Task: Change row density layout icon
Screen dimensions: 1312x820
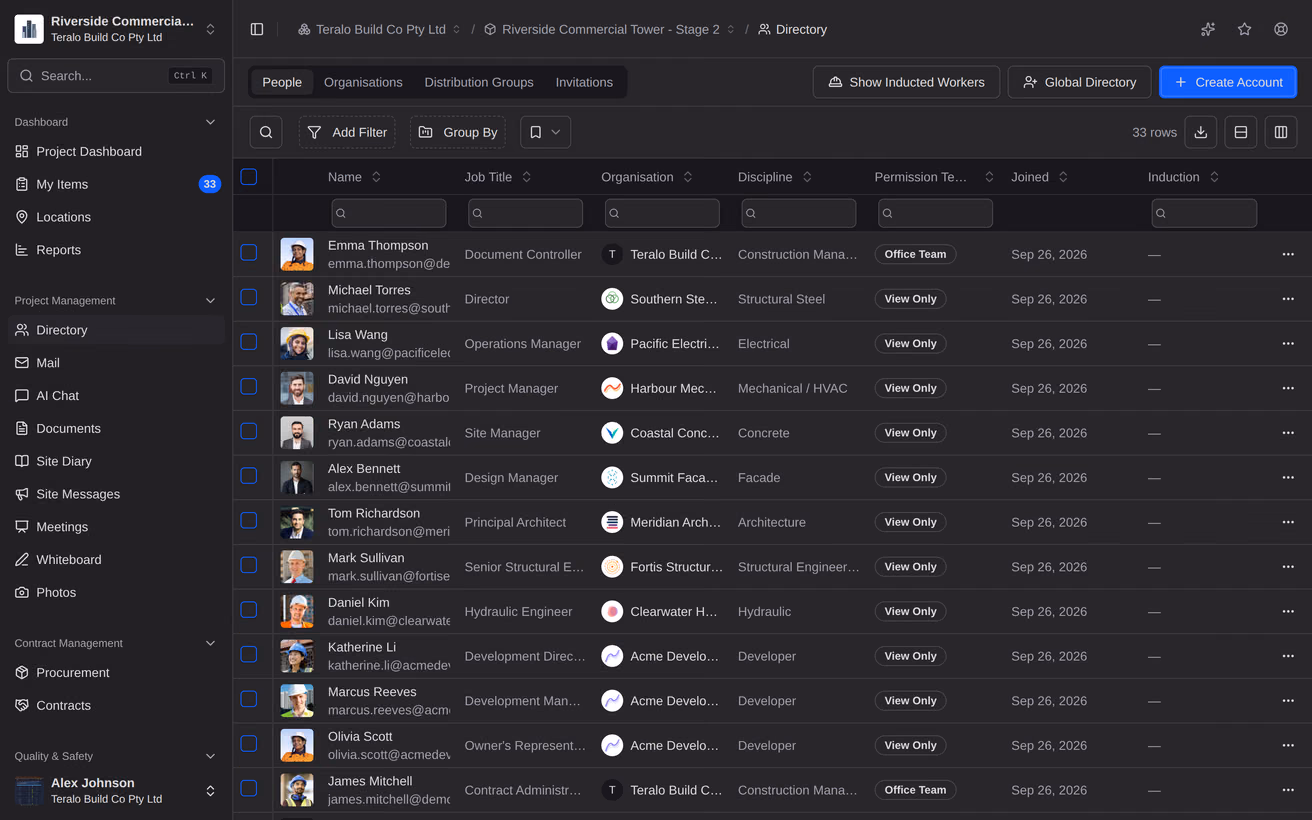Action: pos(1241,132)
